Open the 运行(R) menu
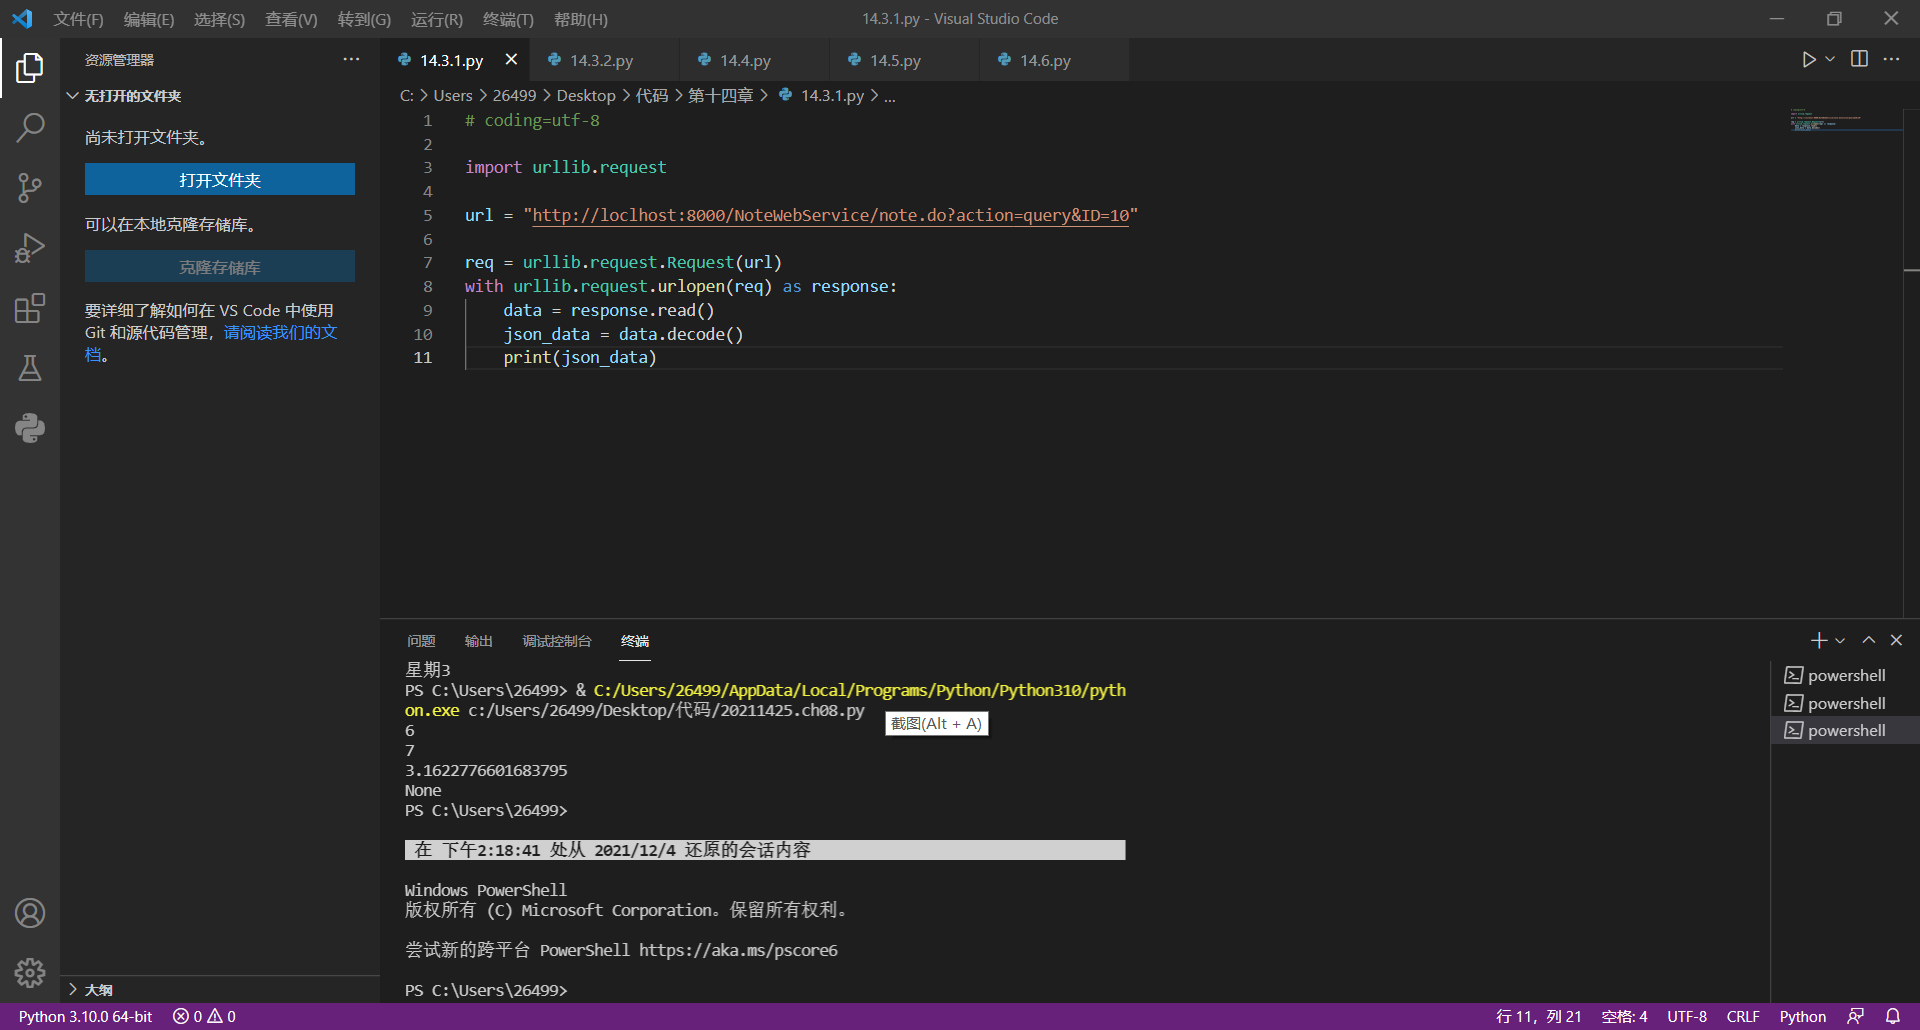Viewport: 1920px width, 1030px height. click(x=437, y=19)
